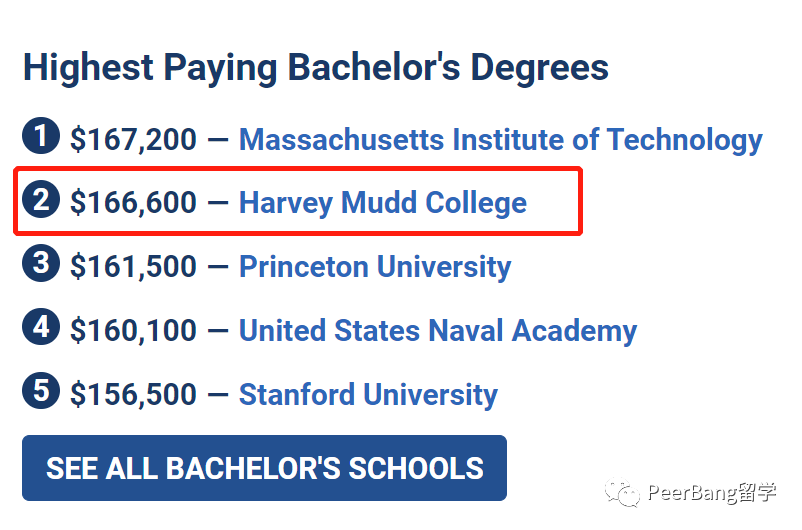The height and width of the screenshot is (530, 802).
Task: Click the number 3 rank badge
Action: [41, 263]
